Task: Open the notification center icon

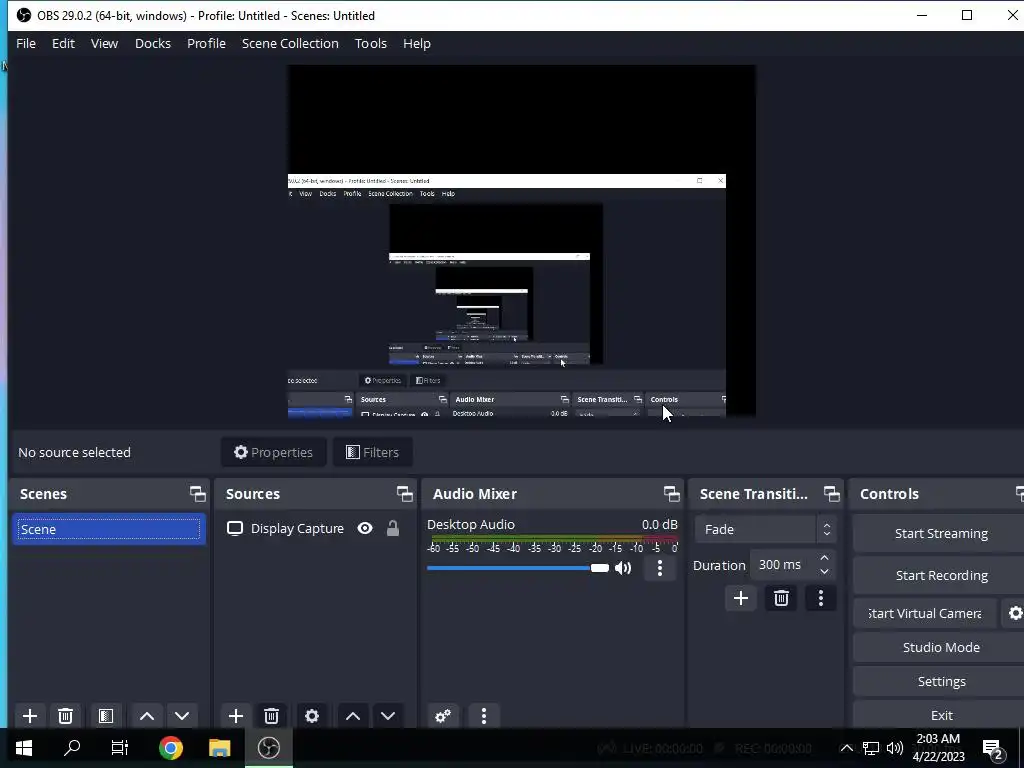Action: (x=993, y=748)
